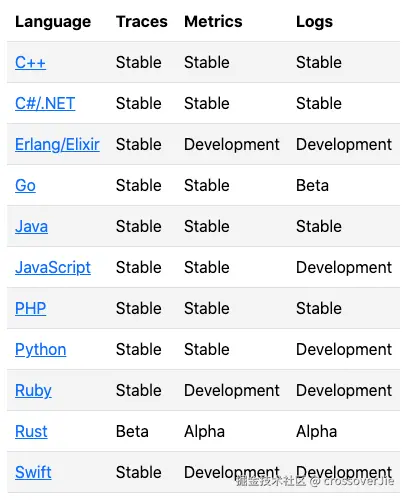Open the Python language link
Image resolution: width=407 pixels, height=500 pixels.
[x=41, y=350]
